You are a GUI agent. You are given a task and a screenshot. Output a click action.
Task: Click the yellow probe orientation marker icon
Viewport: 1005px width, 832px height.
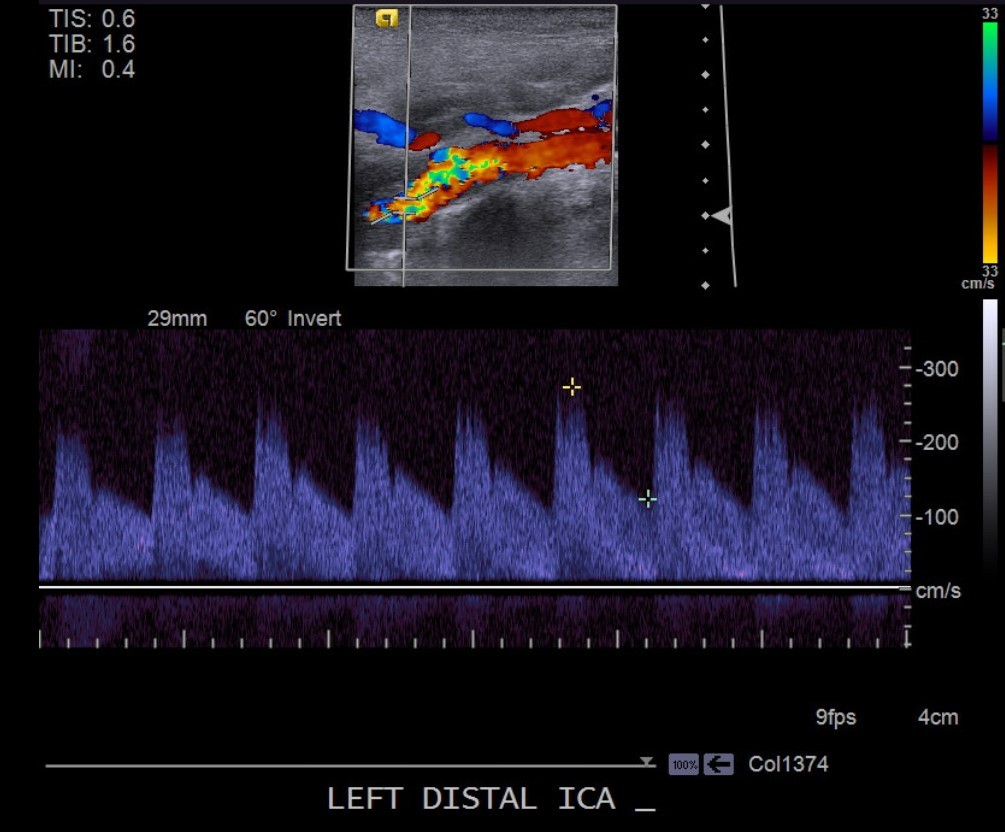[386, 18]
